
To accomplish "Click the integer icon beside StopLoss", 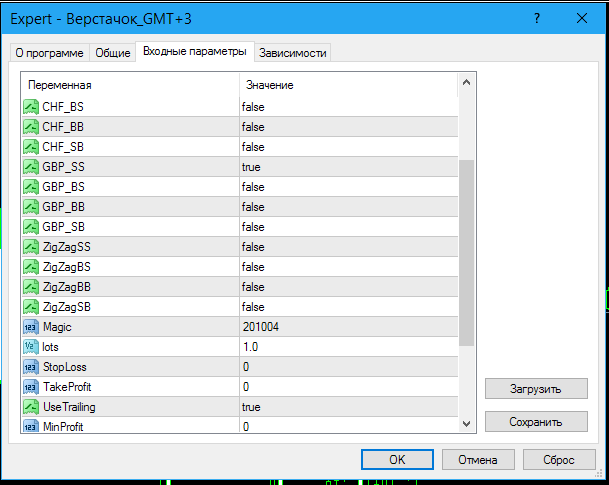I will pos(31,367).
